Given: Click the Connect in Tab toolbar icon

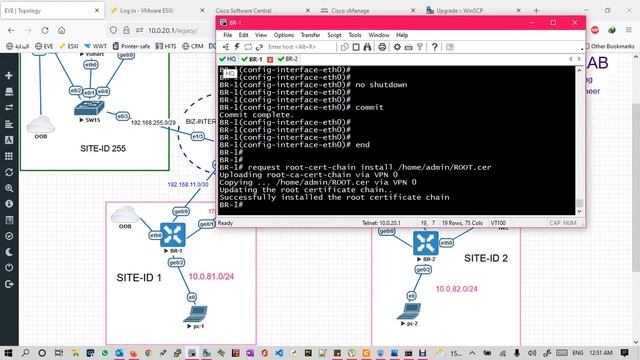Looking at the screenshot, I should tap(248, 47).
